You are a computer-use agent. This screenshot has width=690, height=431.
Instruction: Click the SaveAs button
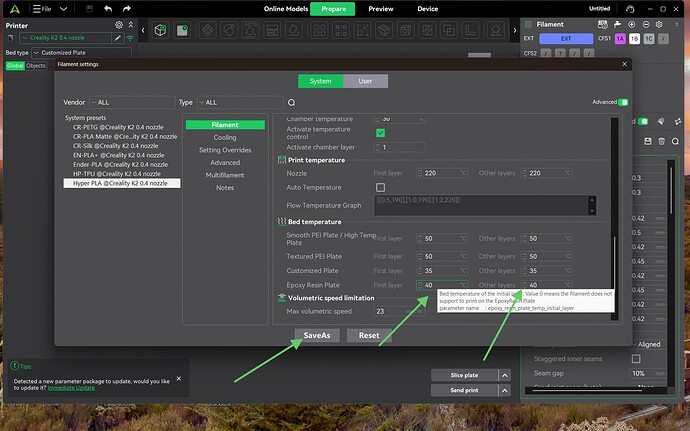pyautogui.click(x=317, y=335)
